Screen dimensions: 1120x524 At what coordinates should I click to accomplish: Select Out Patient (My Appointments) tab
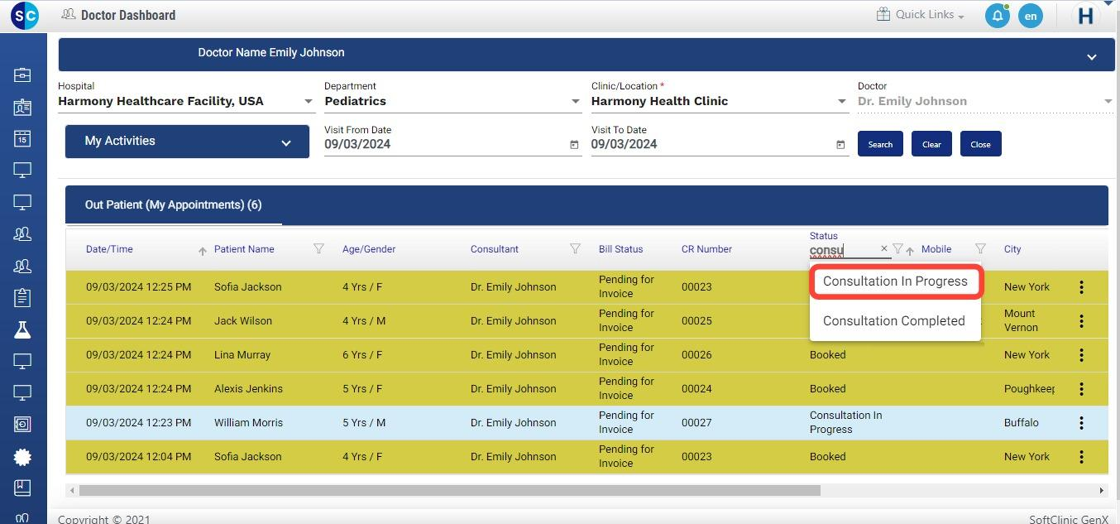[x=174, y=205]
